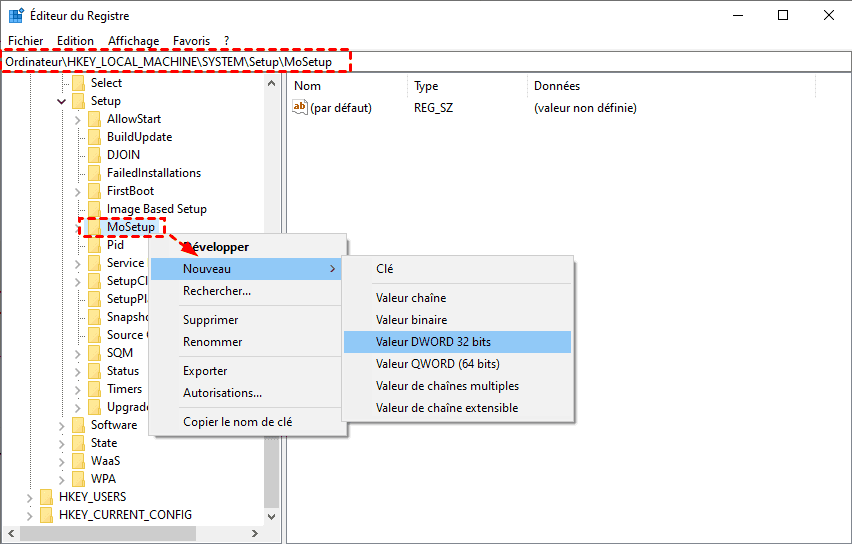The image size is (852, 544).
Task: Open the Affichage menu
Action: (134, 41)
